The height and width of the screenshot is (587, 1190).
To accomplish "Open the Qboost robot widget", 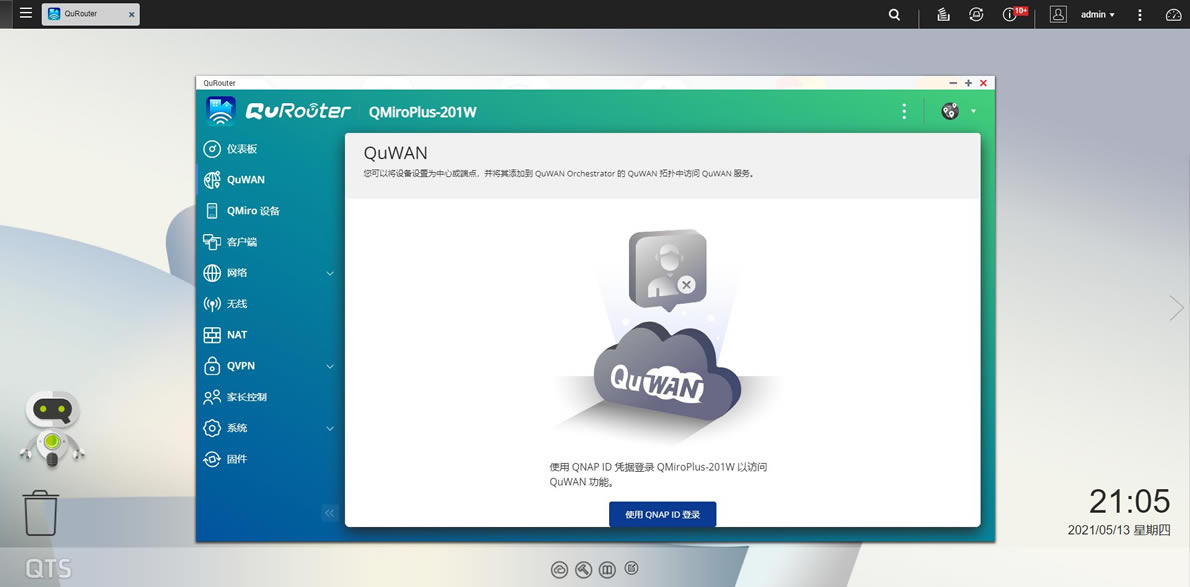I will pos(52,429).
